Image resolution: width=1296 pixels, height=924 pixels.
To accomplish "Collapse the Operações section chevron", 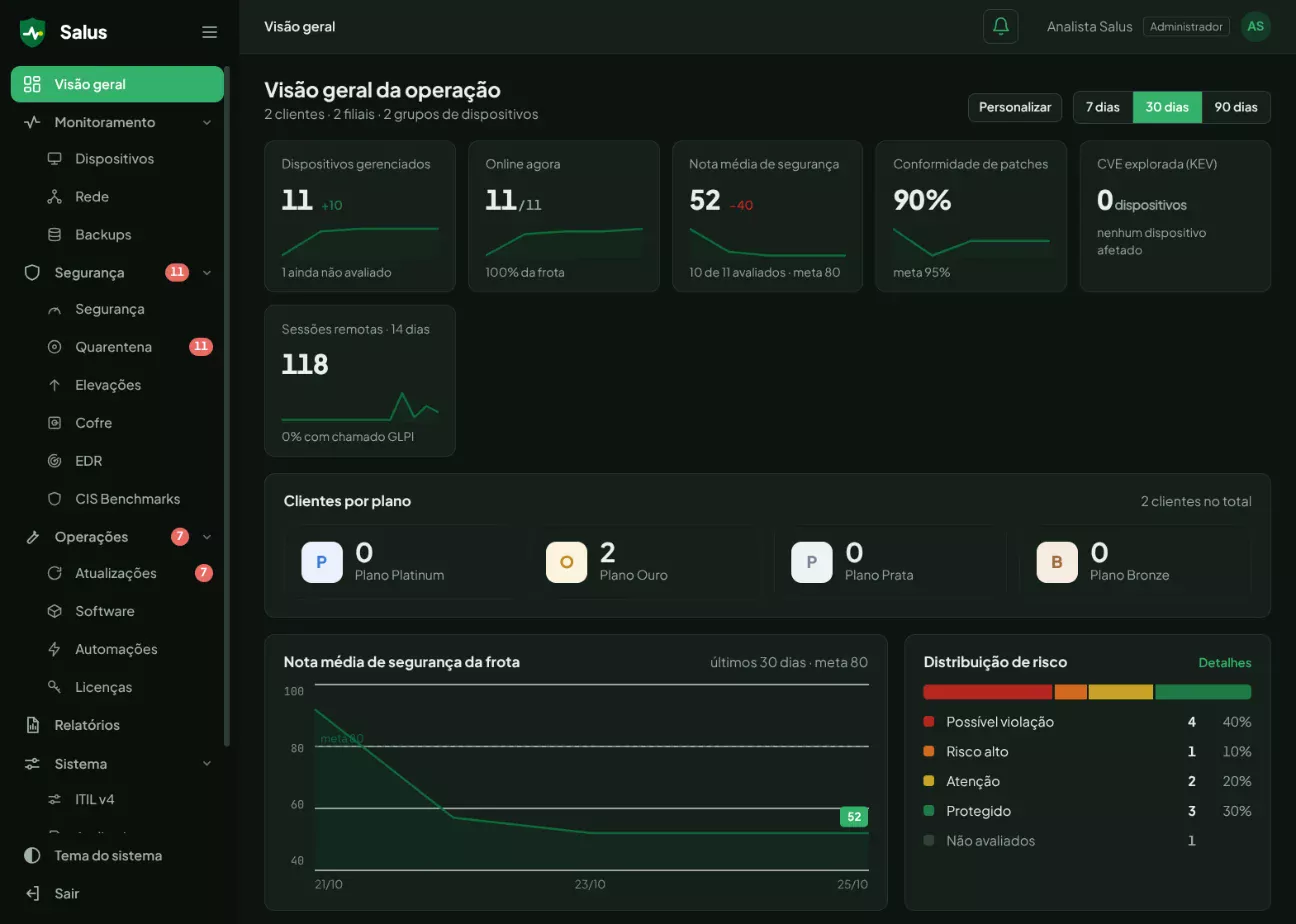I will (x=207, y=537).
